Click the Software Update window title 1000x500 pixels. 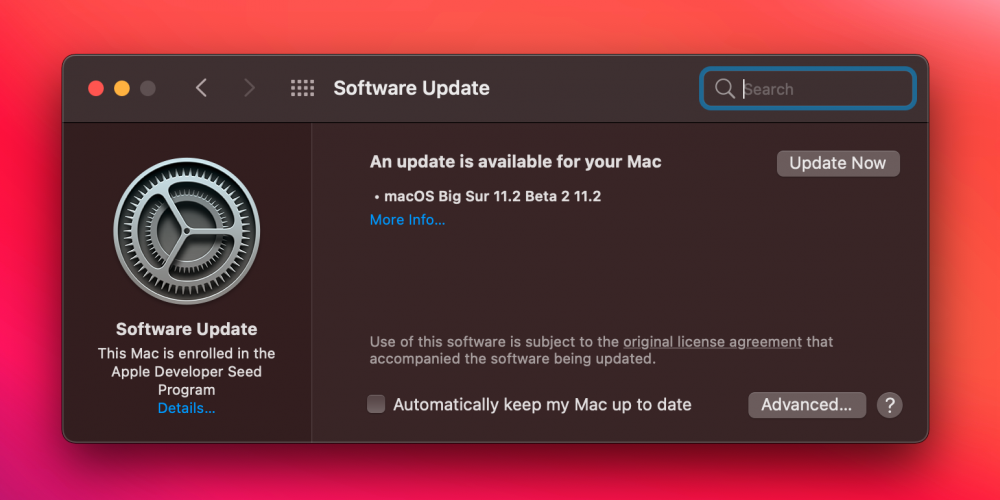[x=411, y=88]
